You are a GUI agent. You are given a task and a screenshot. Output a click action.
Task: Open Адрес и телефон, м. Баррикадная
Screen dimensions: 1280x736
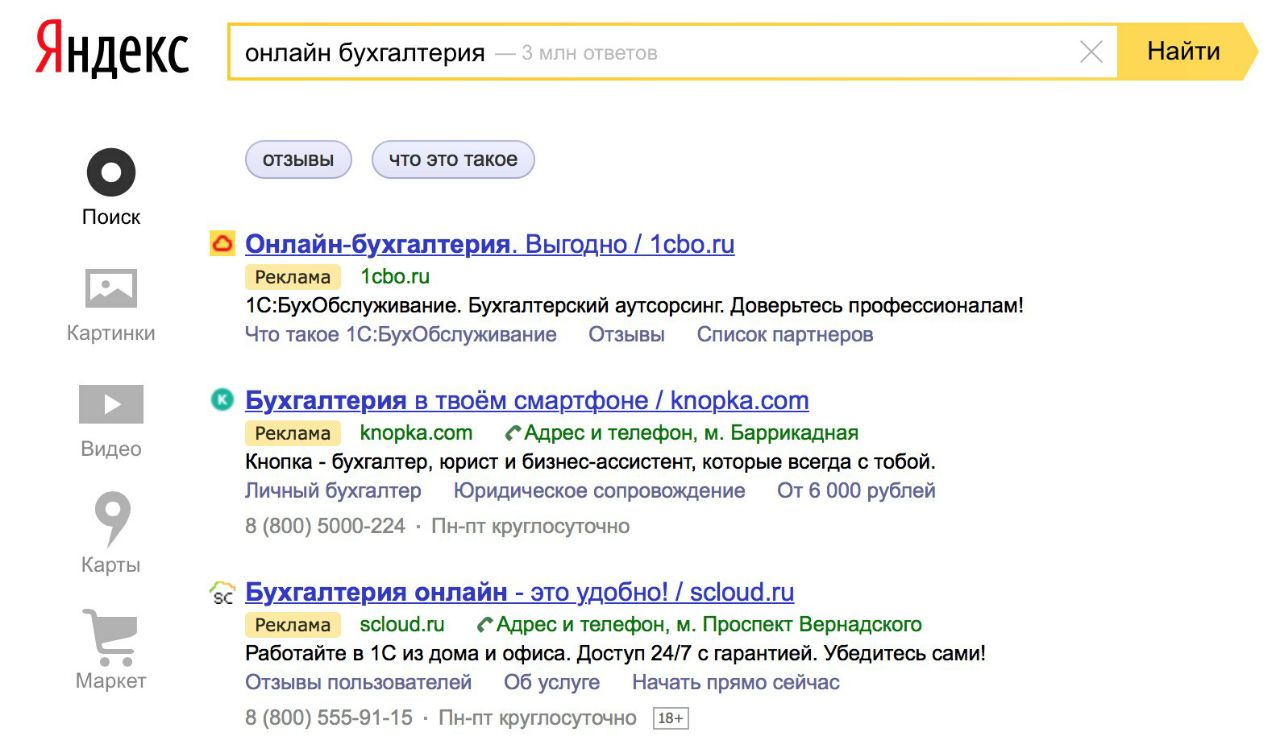(682, 433)
